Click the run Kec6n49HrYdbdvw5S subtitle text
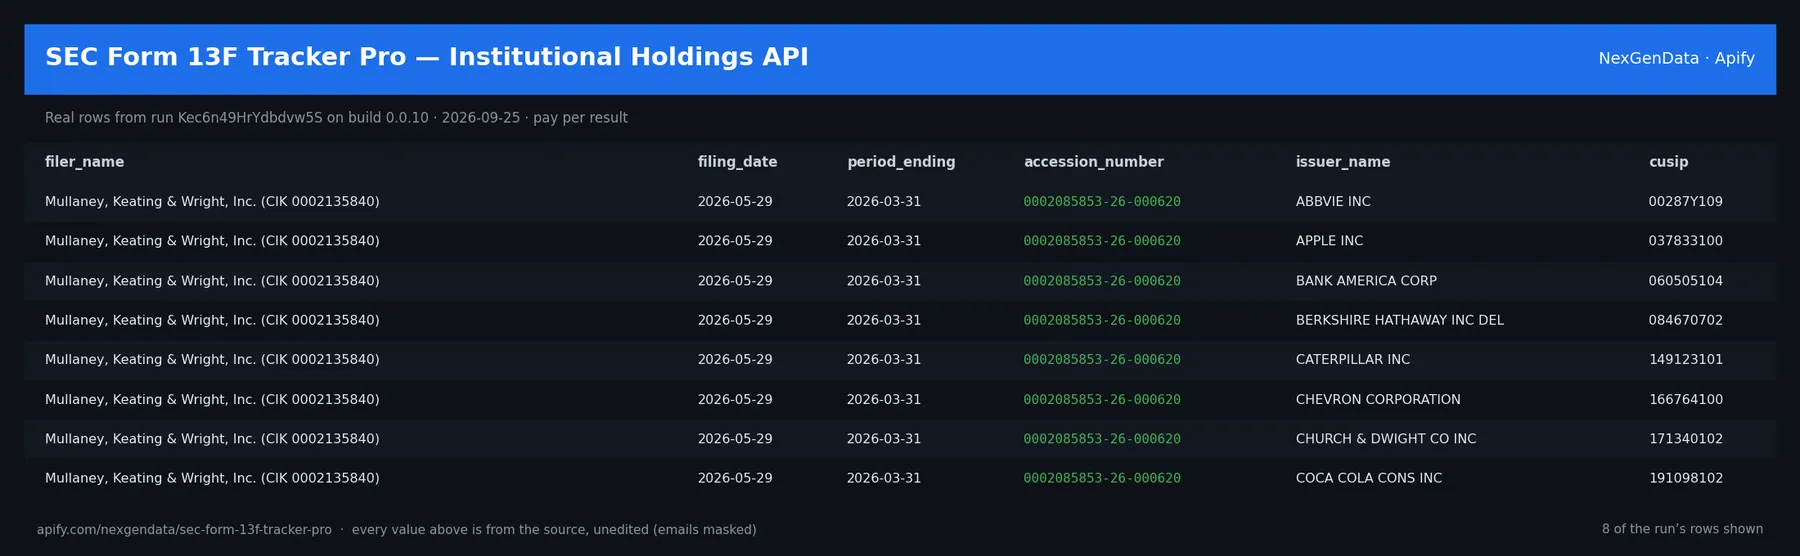This screenshot has height=556, width=1800. 336,118
